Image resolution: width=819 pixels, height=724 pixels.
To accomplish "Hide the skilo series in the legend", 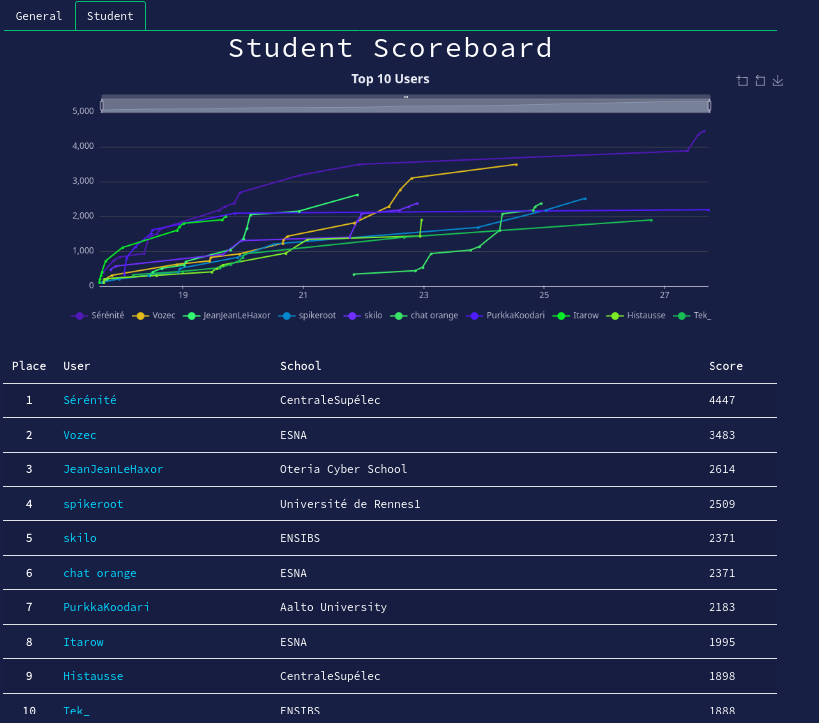I will [363, 316].
